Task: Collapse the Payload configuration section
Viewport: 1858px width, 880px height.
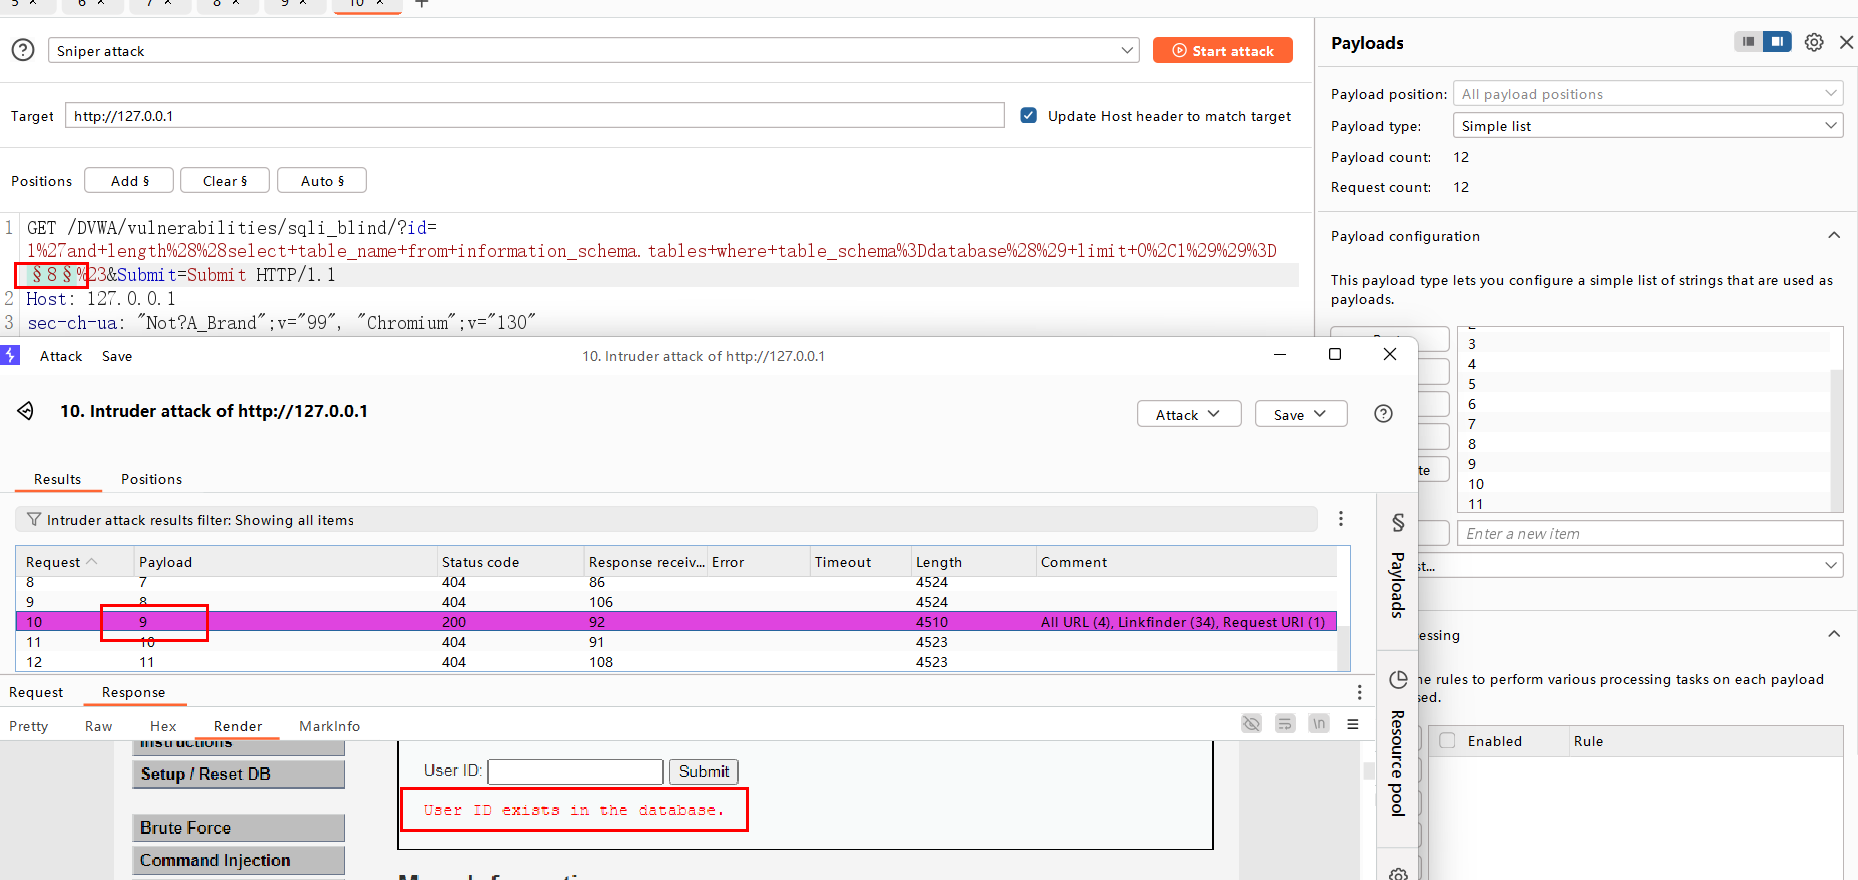Action: (1834, 235)
